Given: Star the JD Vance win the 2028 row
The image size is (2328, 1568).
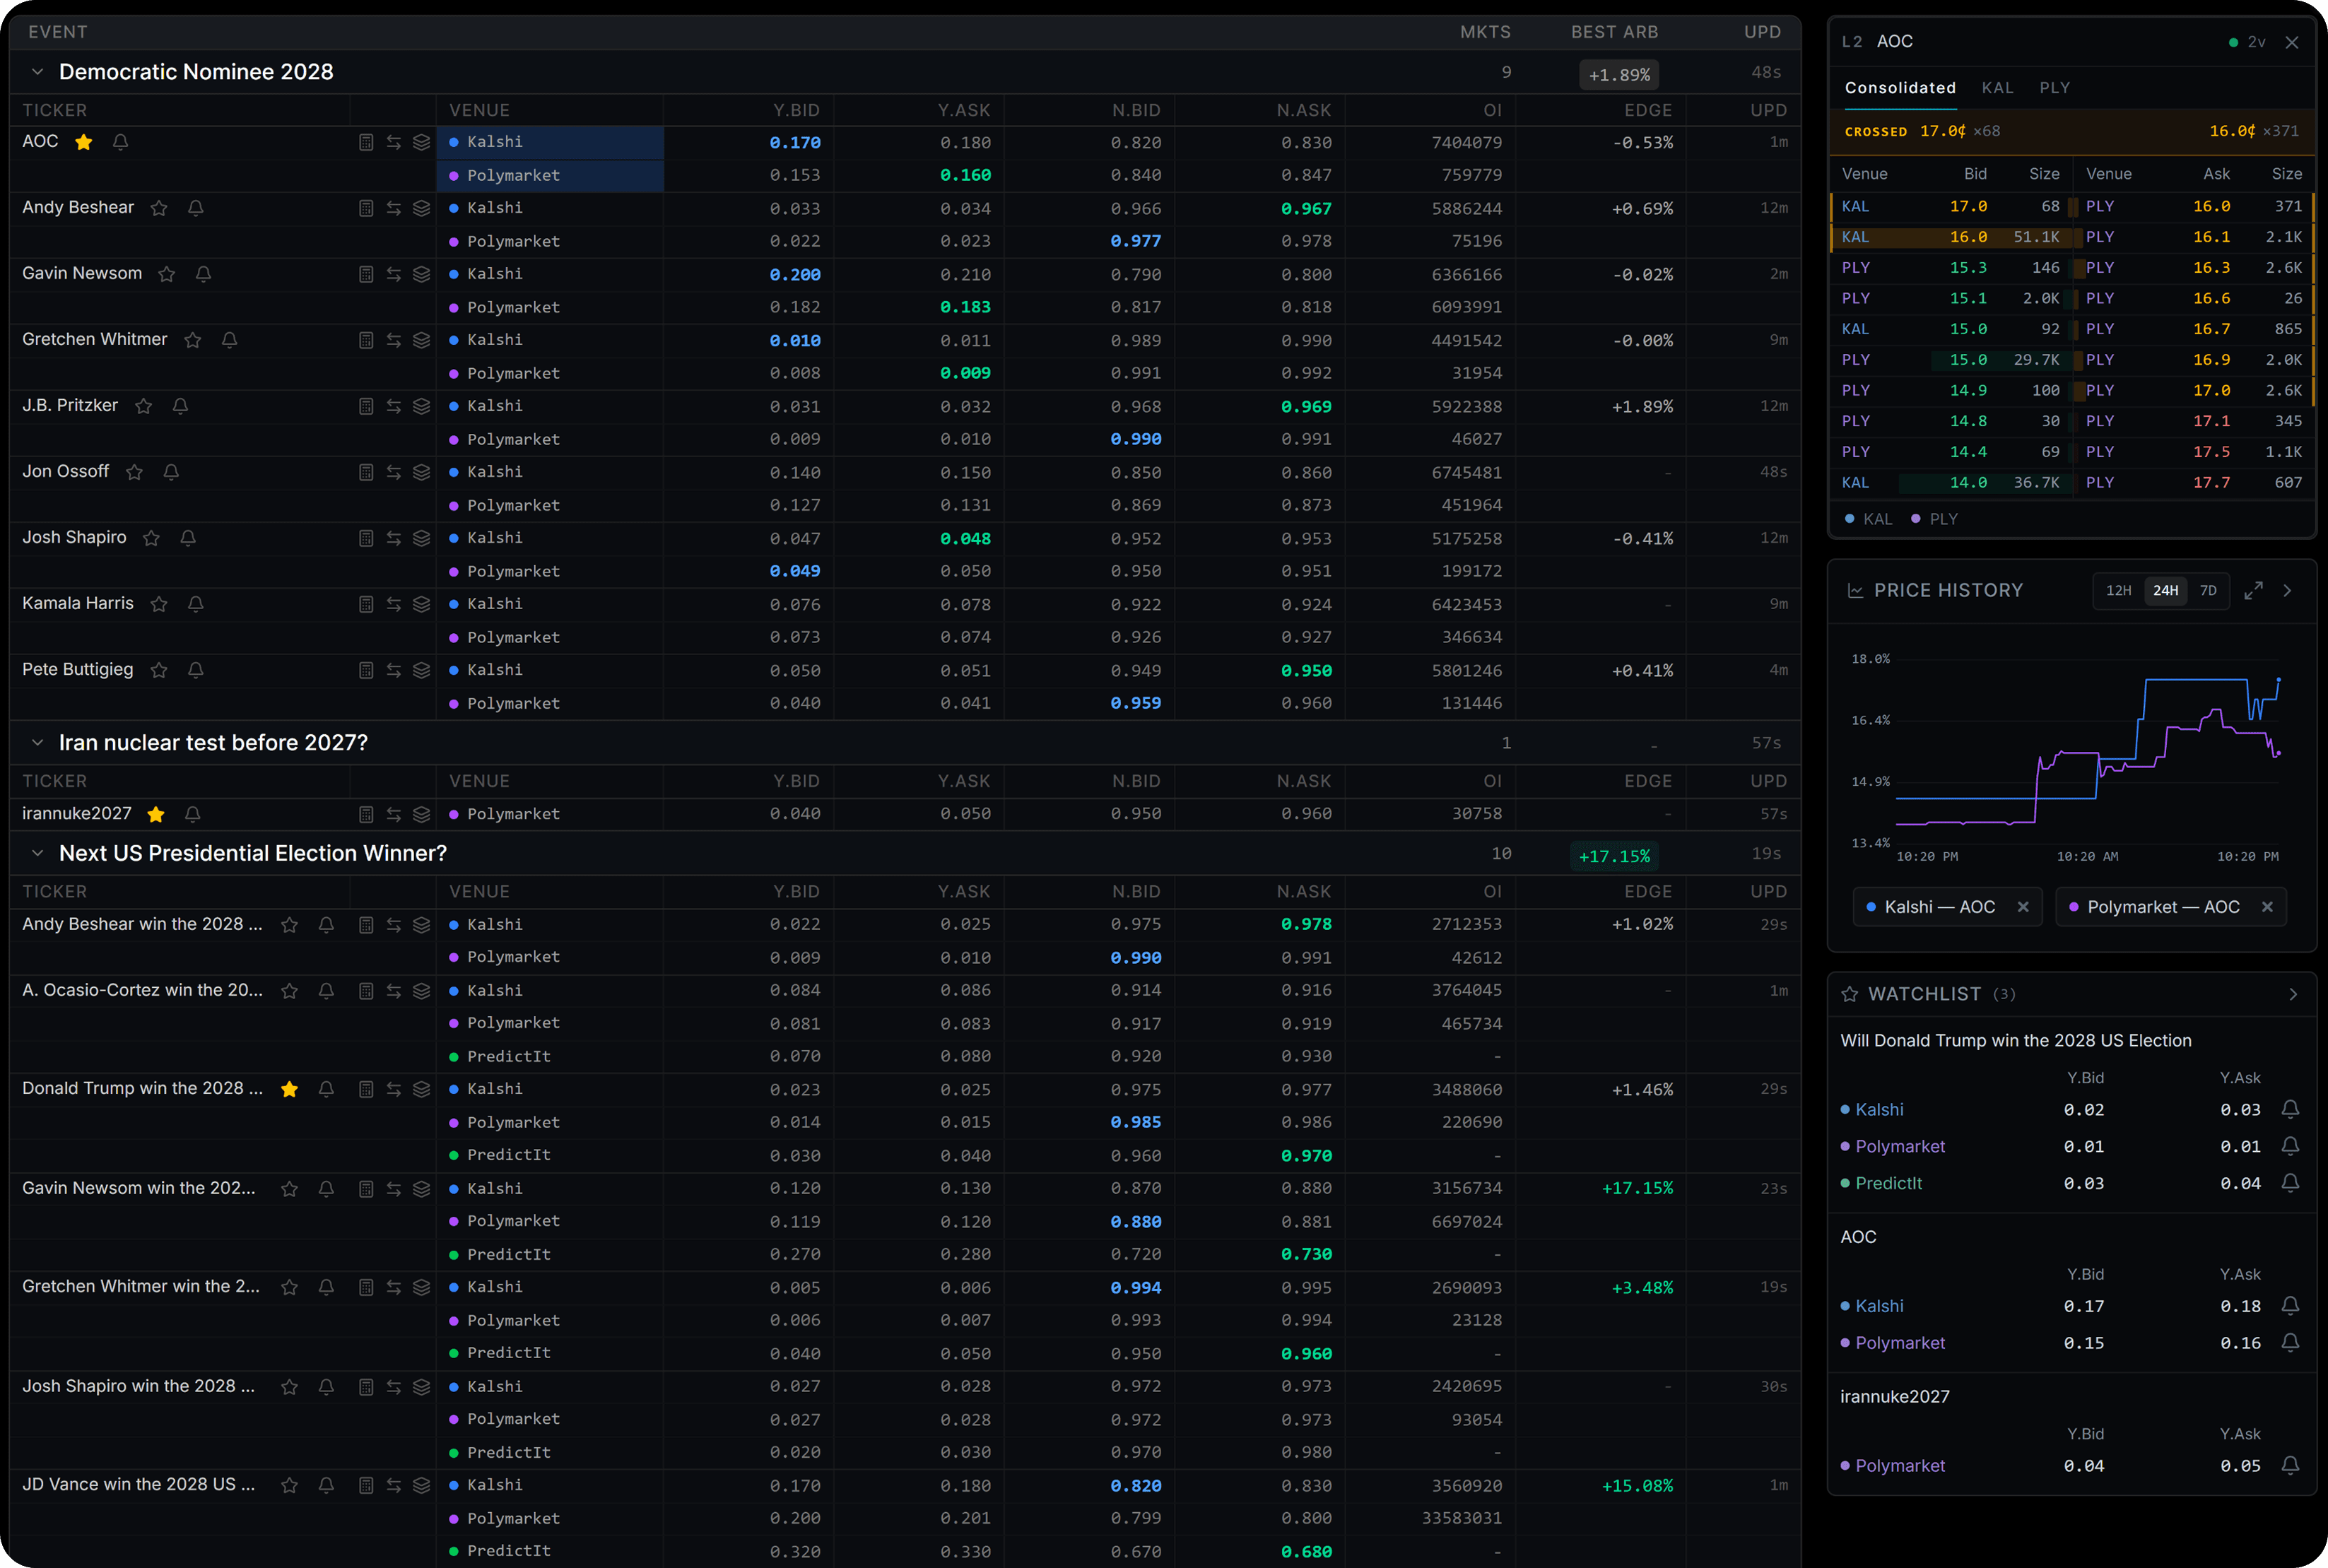Looking at the screenshot, I should pos(290,1485).
